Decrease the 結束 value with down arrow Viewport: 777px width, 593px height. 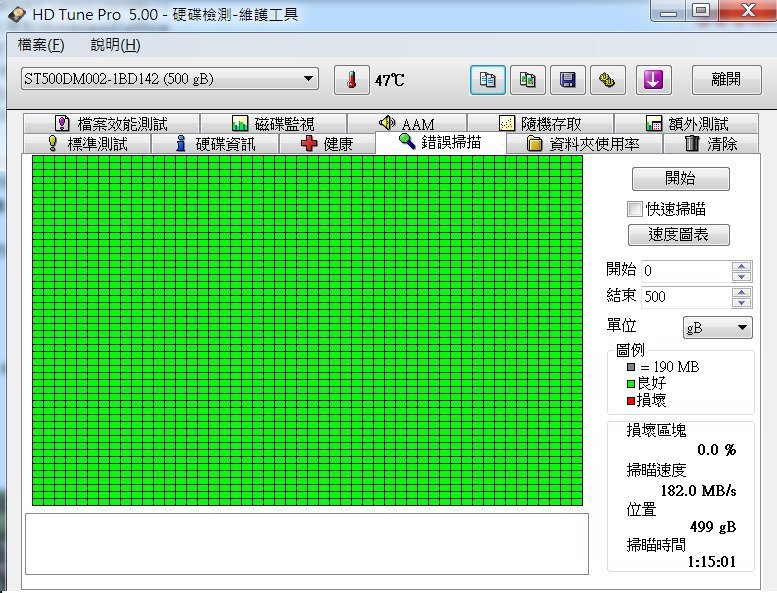[741, 302]
